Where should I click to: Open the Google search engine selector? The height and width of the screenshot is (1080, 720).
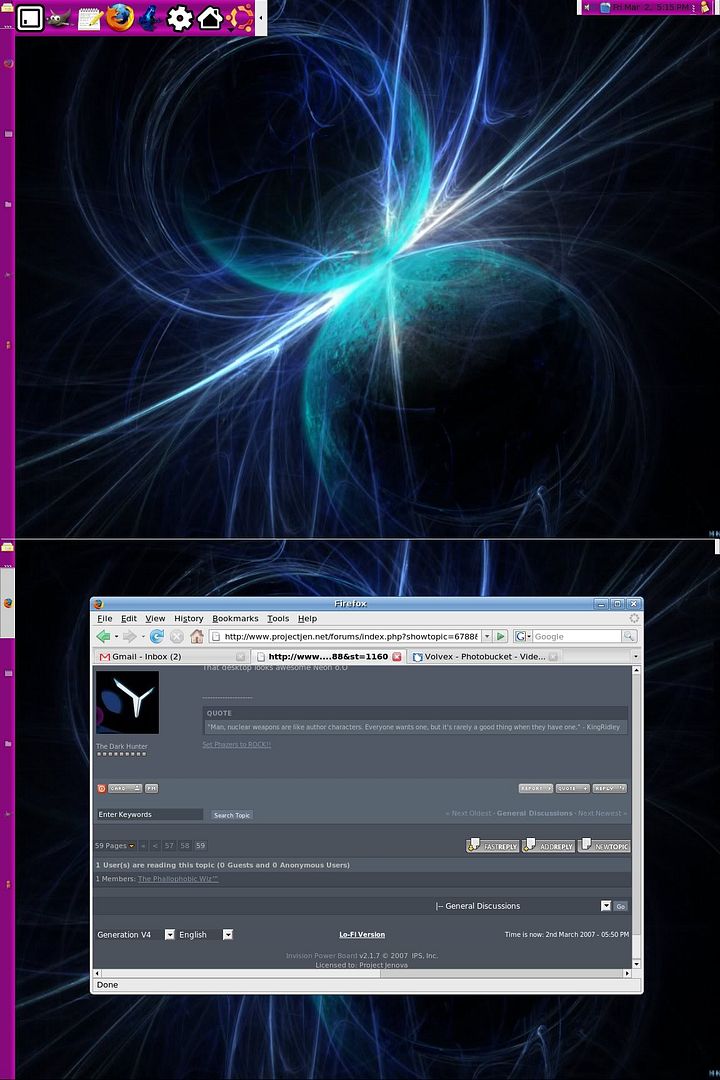pyautogui.click(x=524, y=636)
